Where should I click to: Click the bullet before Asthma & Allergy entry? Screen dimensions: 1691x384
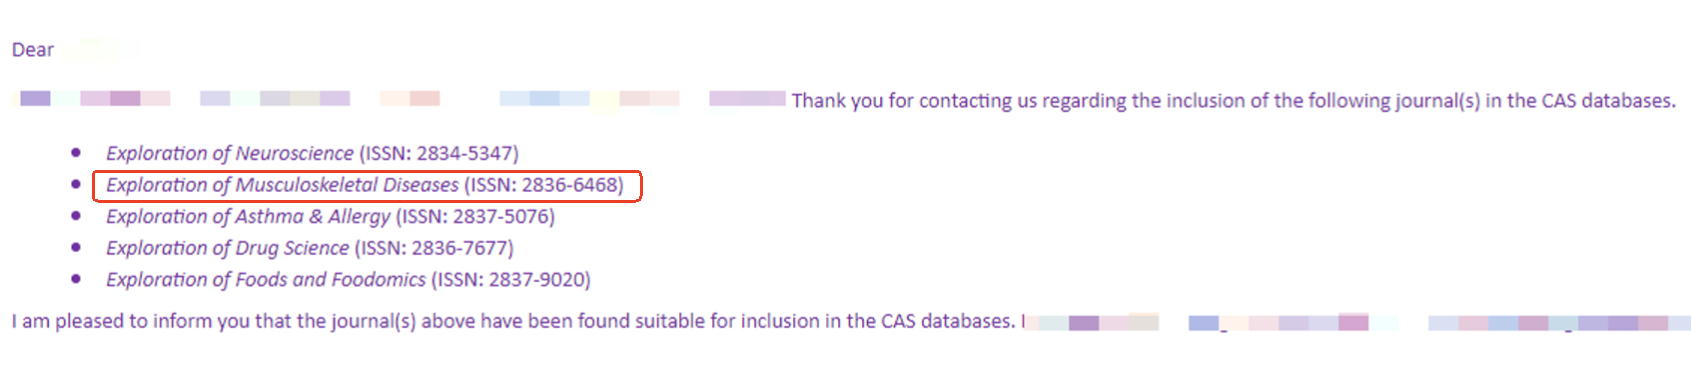point(76,216)
